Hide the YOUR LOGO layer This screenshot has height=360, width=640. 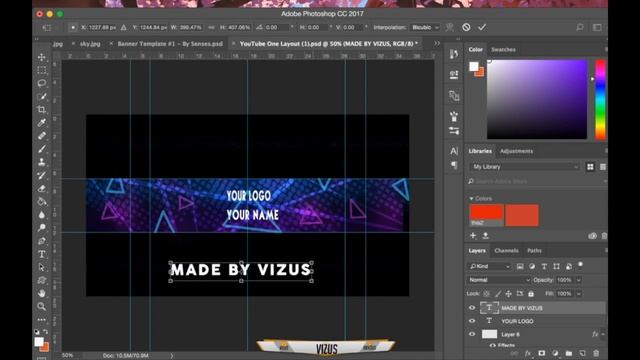click(x=472, y=321)
